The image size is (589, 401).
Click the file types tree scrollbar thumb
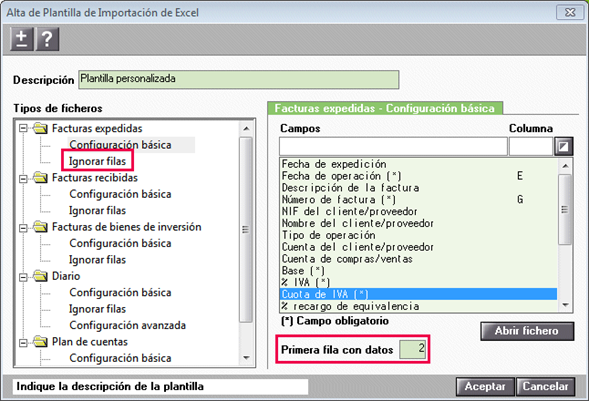pos(246,229)
